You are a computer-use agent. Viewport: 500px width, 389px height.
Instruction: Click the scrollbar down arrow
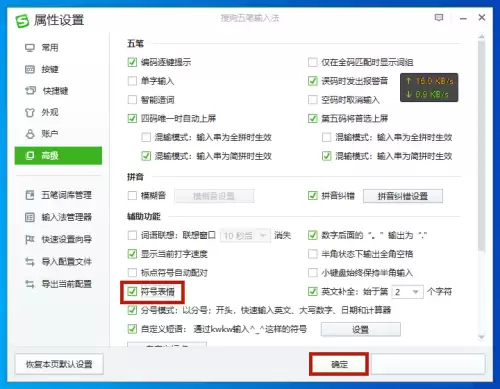point(481,337)
